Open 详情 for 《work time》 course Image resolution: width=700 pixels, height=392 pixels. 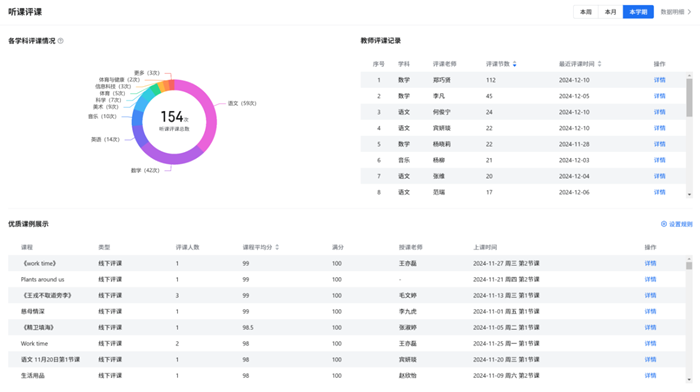tap(650, 263)
